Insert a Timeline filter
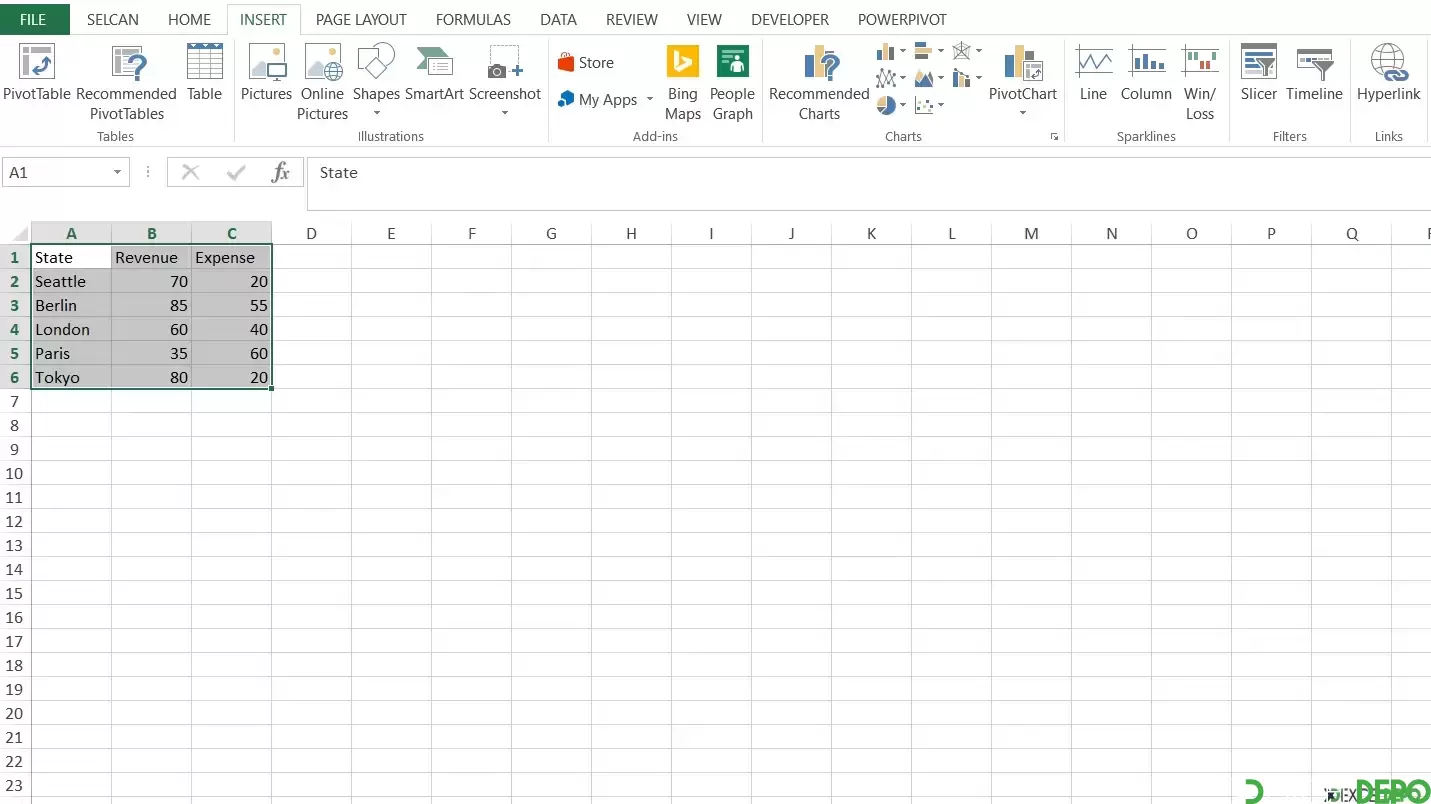Screen dimensions: 1431x804 [x=1314, y=73]
